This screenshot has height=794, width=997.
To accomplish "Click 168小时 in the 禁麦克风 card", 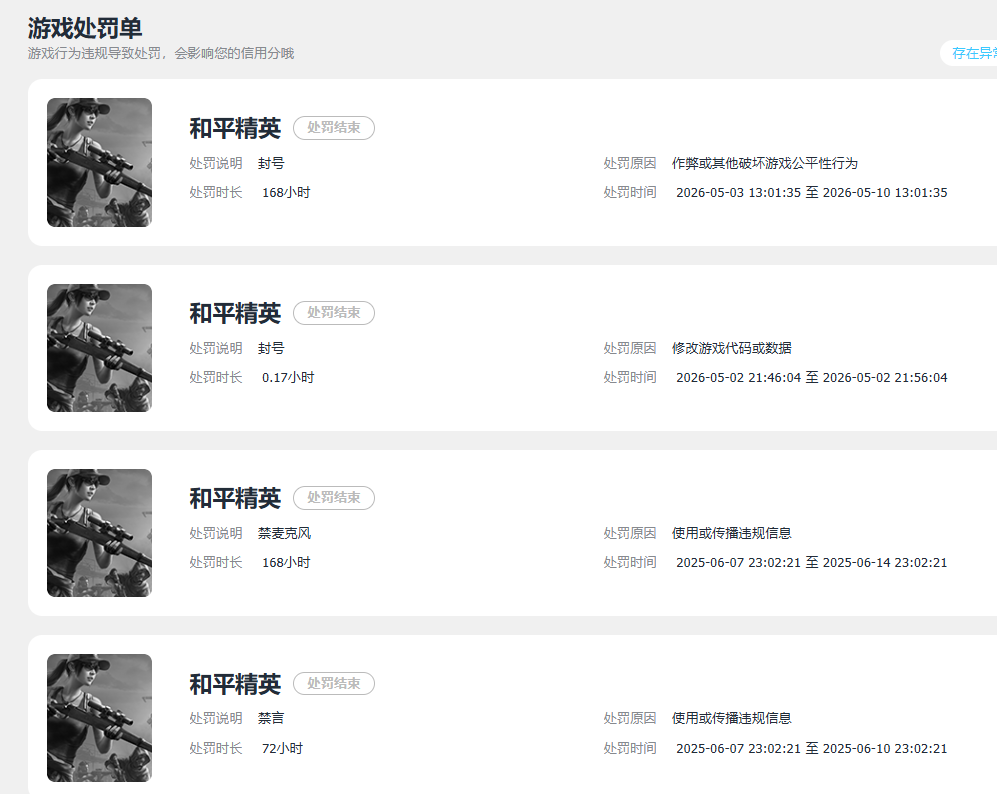I will click(x=286, y=563).
